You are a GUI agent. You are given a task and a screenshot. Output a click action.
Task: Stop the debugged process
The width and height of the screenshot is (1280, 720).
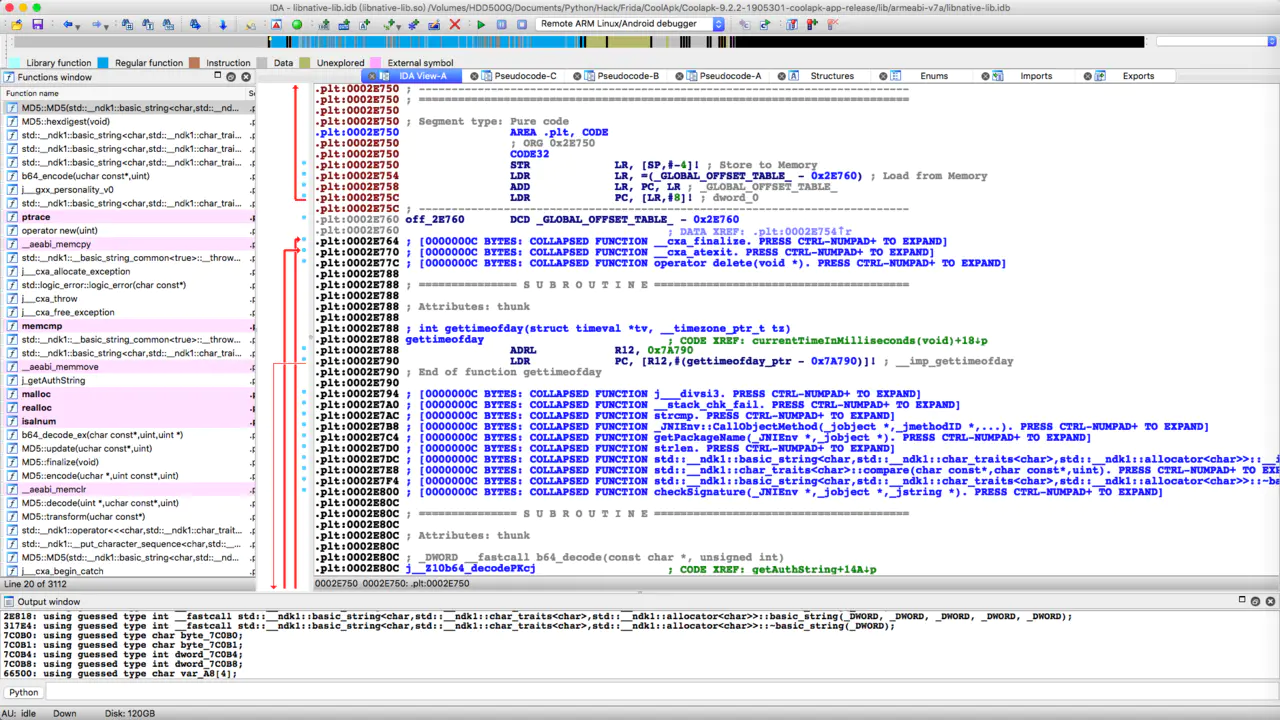click(x=521, y=24)
